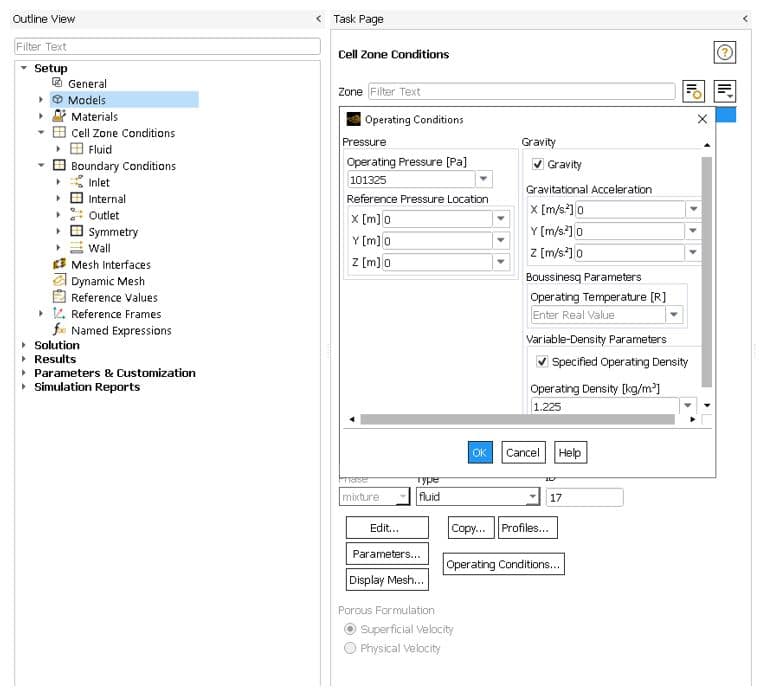Open the Cell Zone Conditions help icon

pyautogui.click(x=725, y=54)
